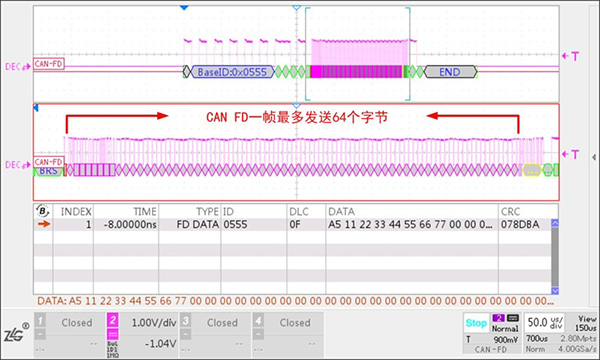The height and width of the screenshot is (360, 600).
Task: Click the magenta channel 2 color badge
Action: click(112, 319)
